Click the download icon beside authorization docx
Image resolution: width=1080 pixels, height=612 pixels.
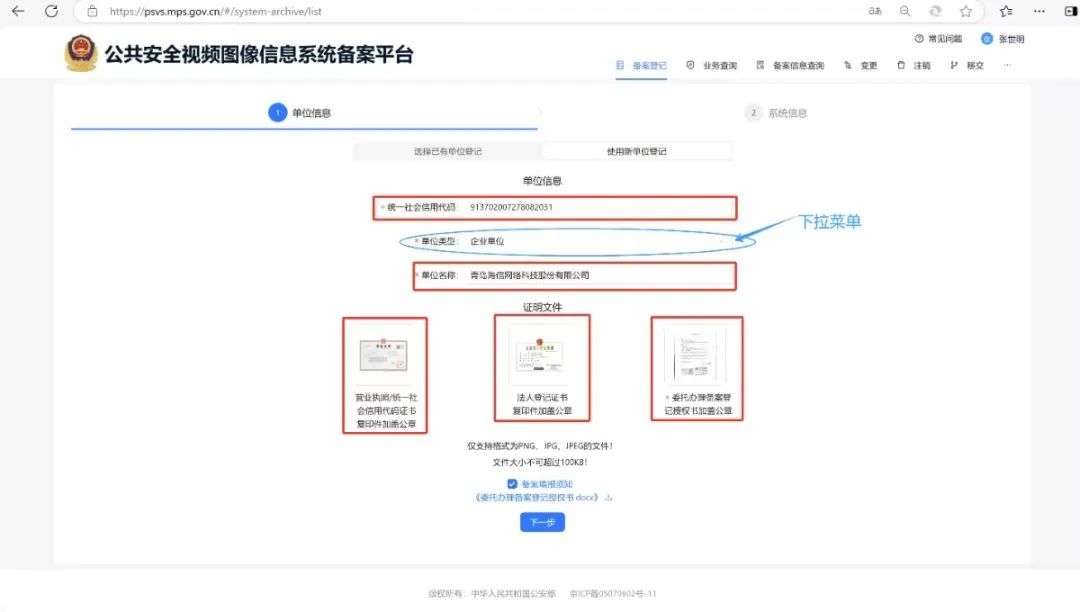point(608,498)
